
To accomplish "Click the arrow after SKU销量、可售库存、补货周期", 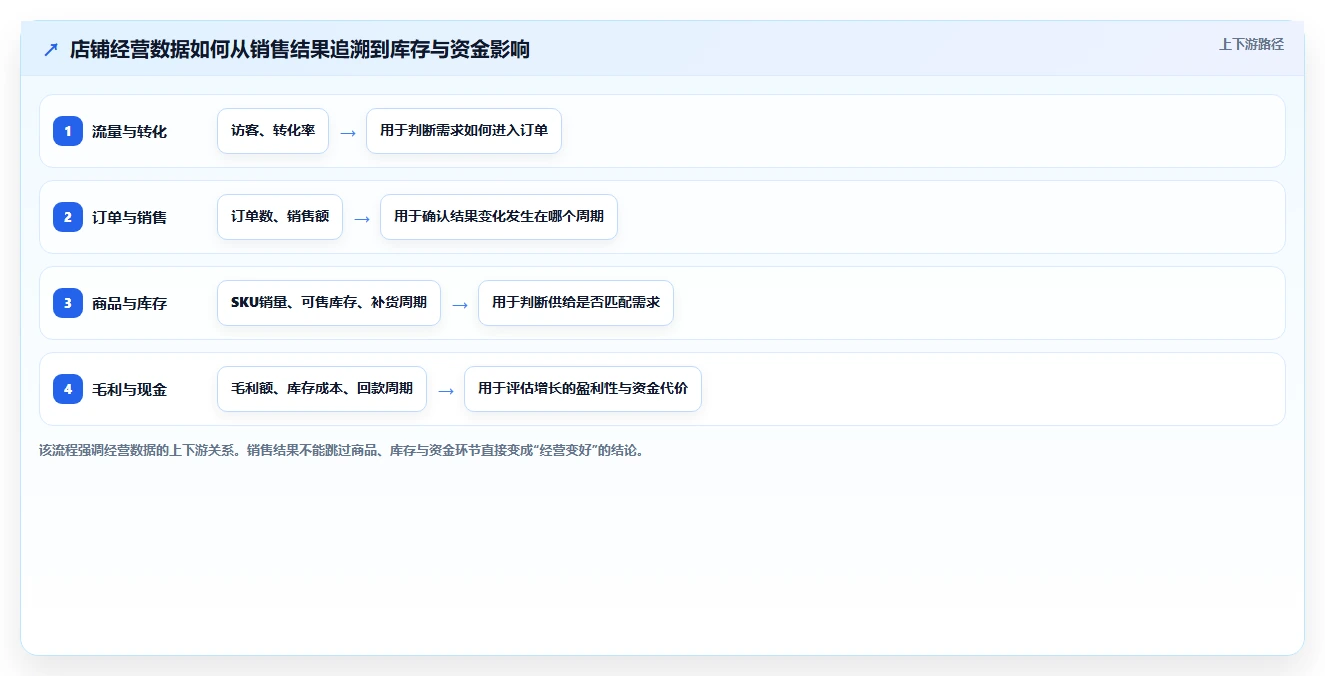I will tap(459, 304).
